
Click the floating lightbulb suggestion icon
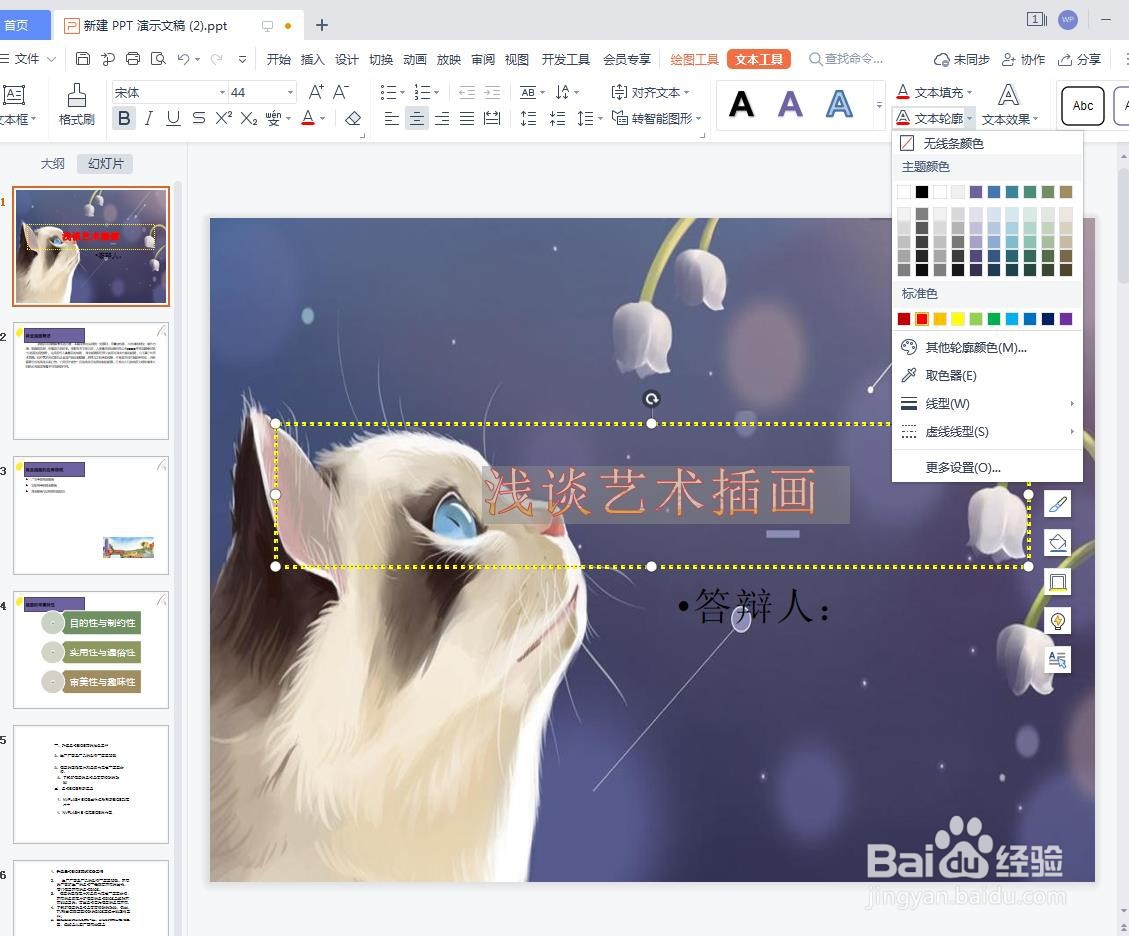1057,621
